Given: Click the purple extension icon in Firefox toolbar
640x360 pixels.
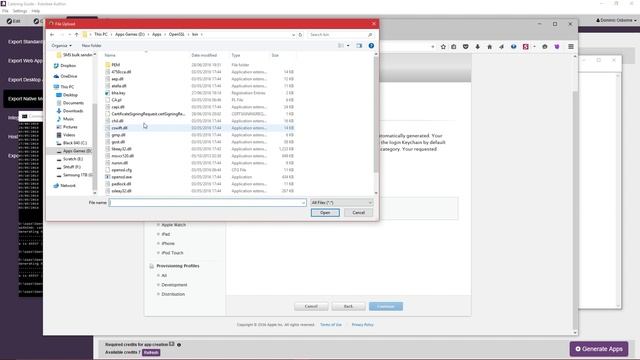Looking at the screenshot, I should [x=557, y=47].
